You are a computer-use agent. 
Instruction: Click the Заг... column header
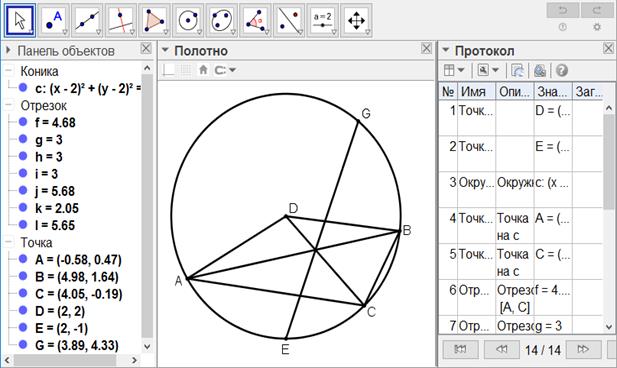tap(587, 91)
